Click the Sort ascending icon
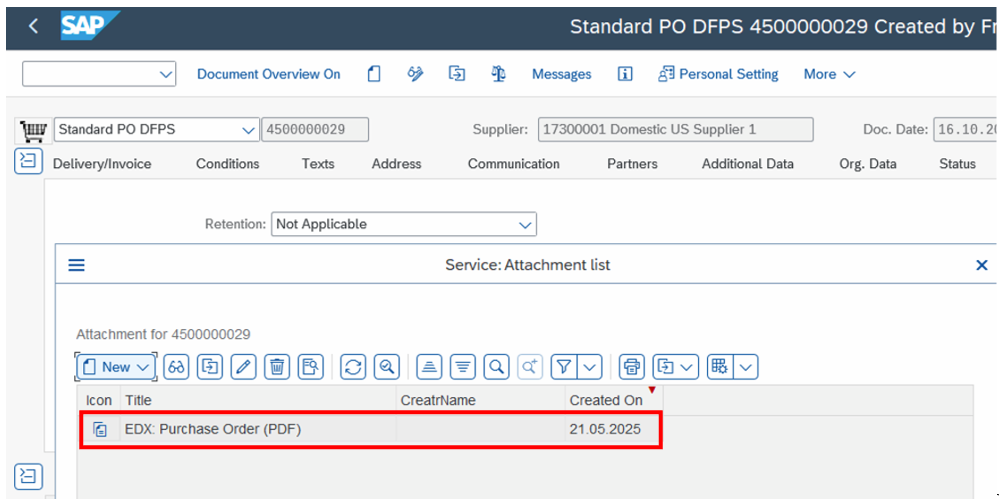Image resolution: width=999 pixels, height=504 pixels. pos(429,367)
